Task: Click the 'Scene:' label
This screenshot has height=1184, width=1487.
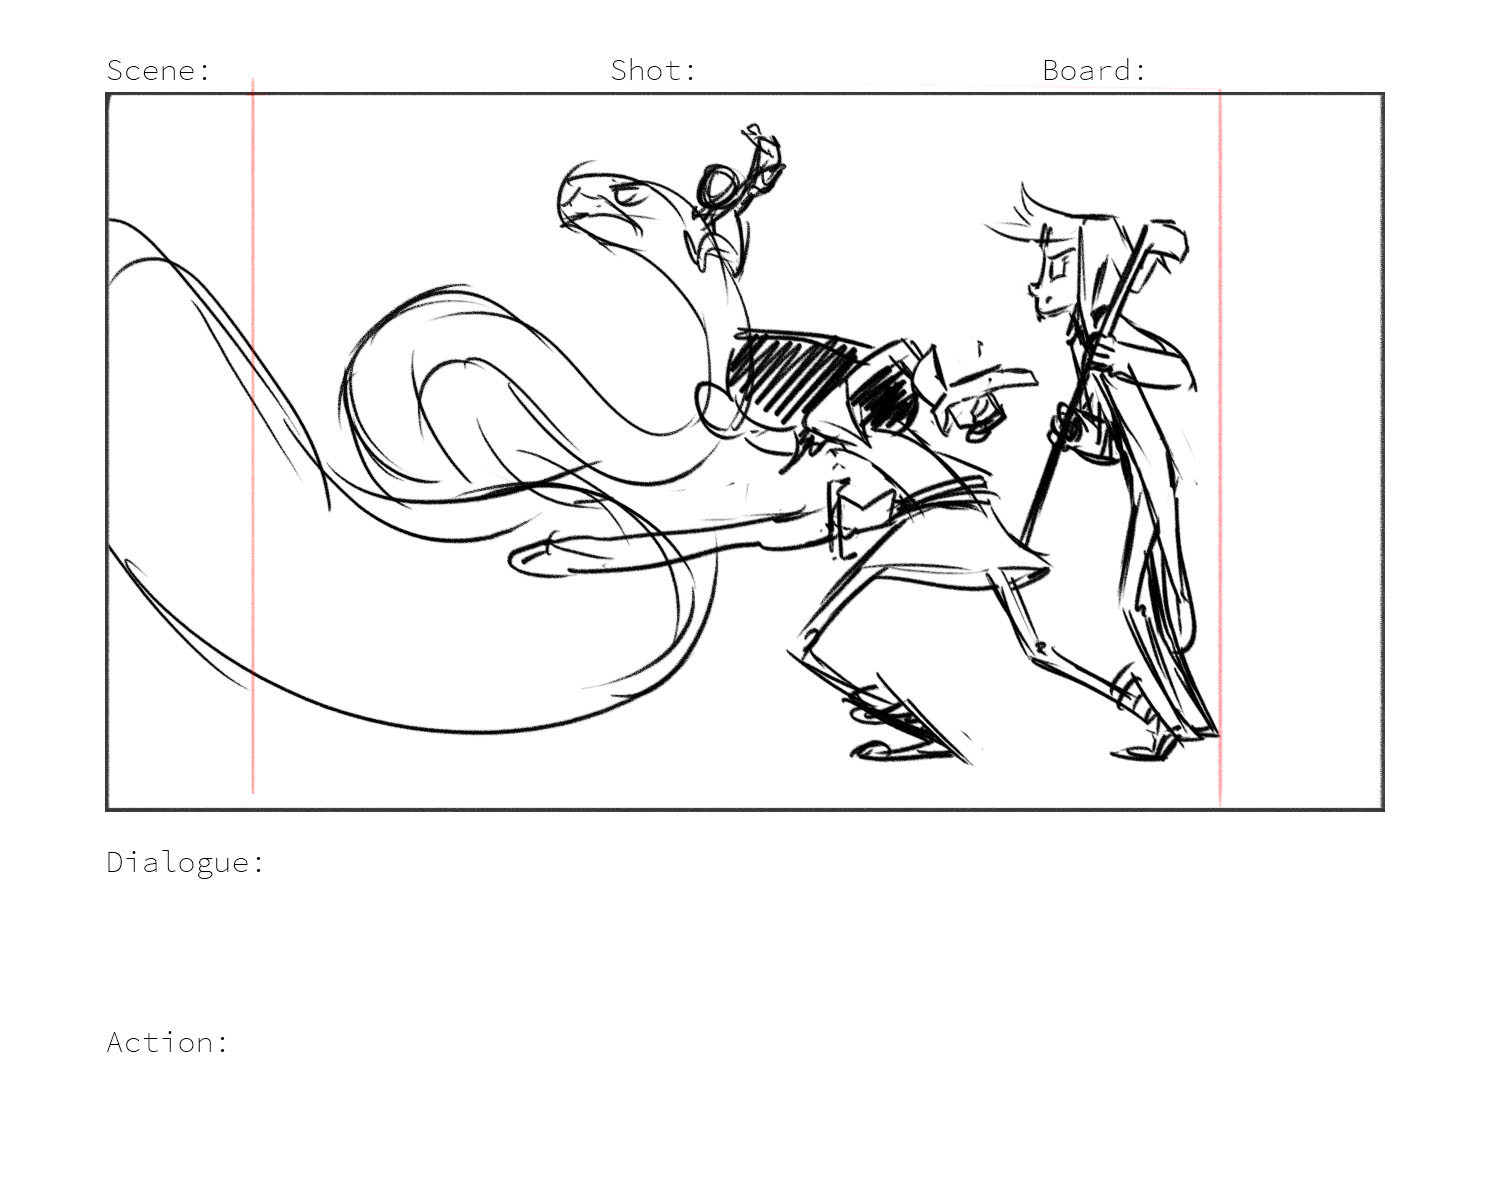Action: [159, 70]
